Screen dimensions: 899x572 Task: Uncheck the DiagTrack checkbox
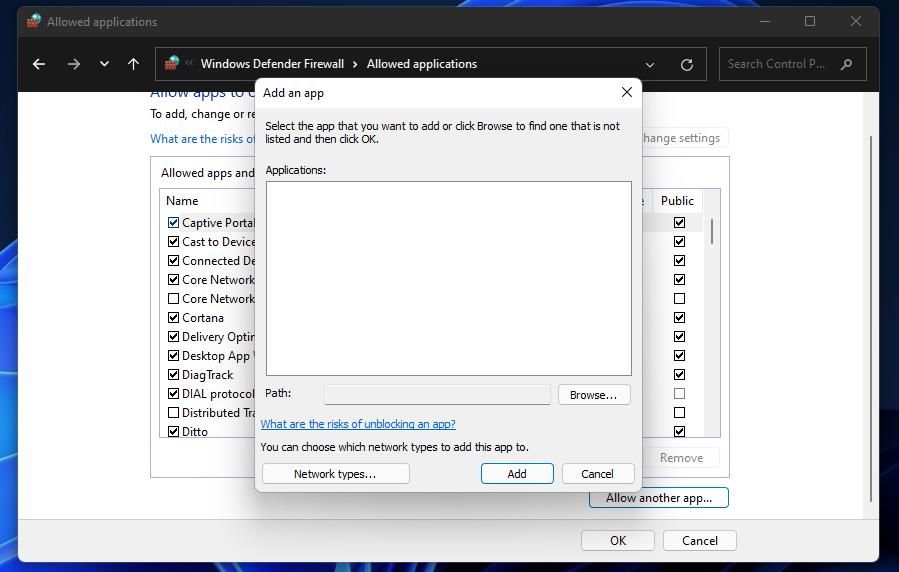point(173,374)
